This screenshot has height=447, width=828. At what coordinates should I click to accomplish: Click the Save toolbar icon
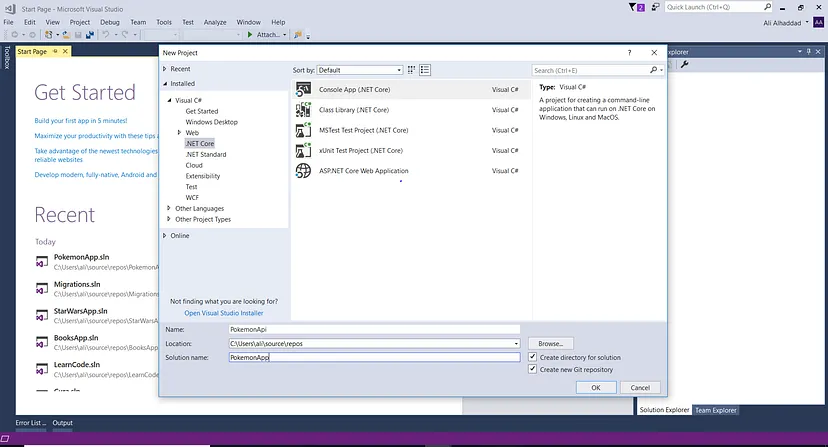coord(78,35)
